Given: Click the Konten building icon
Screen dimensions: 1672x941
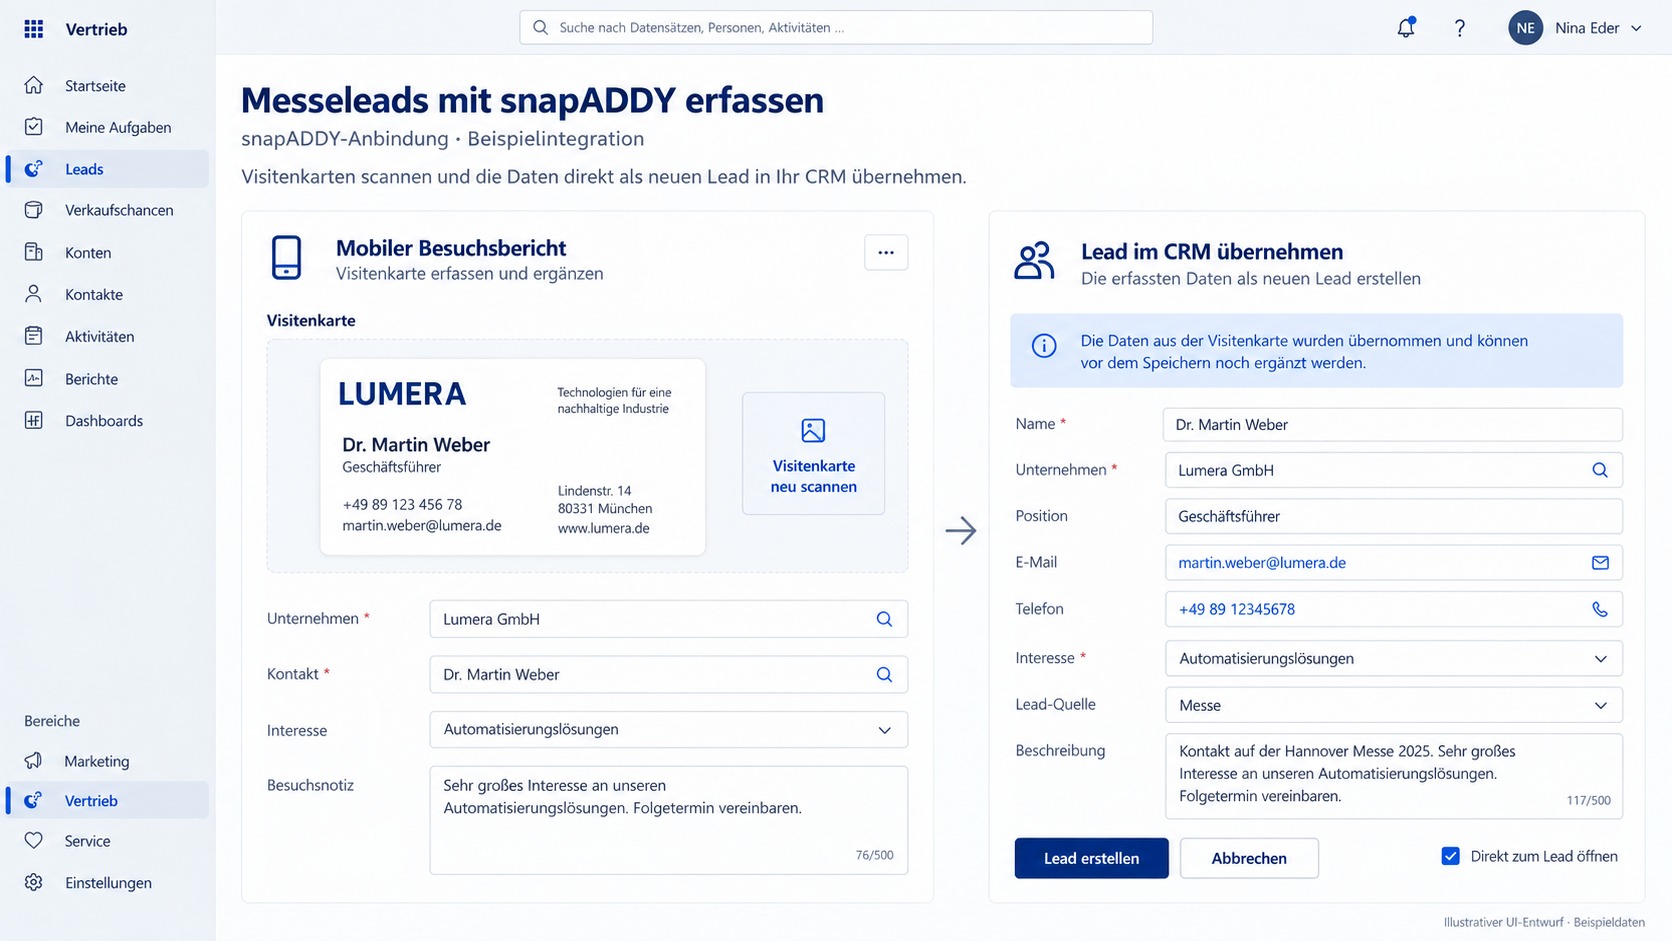Looking at the screenshot, I should [34, 252].
